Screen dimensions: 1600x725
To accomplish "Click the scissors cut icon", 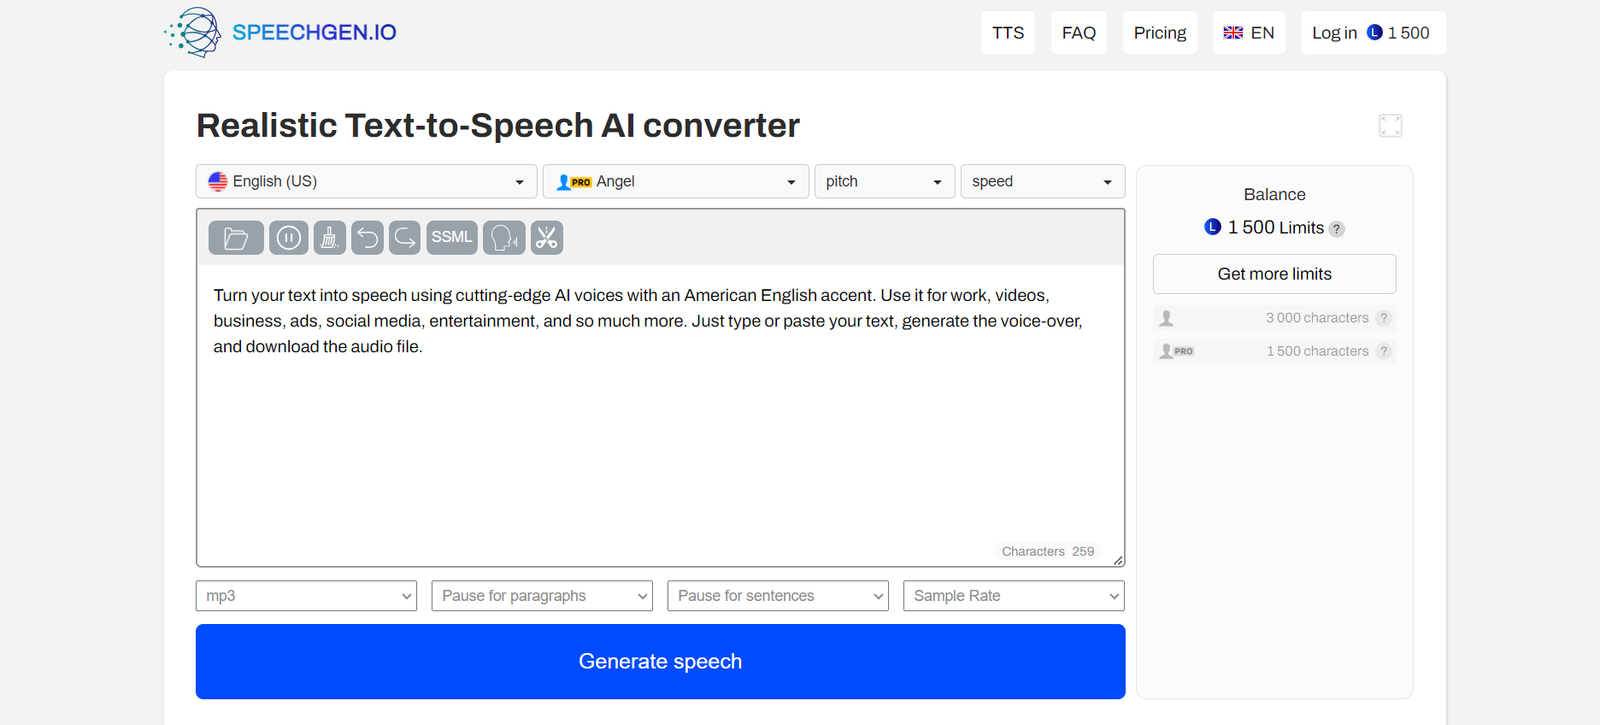I will [546, 238].
